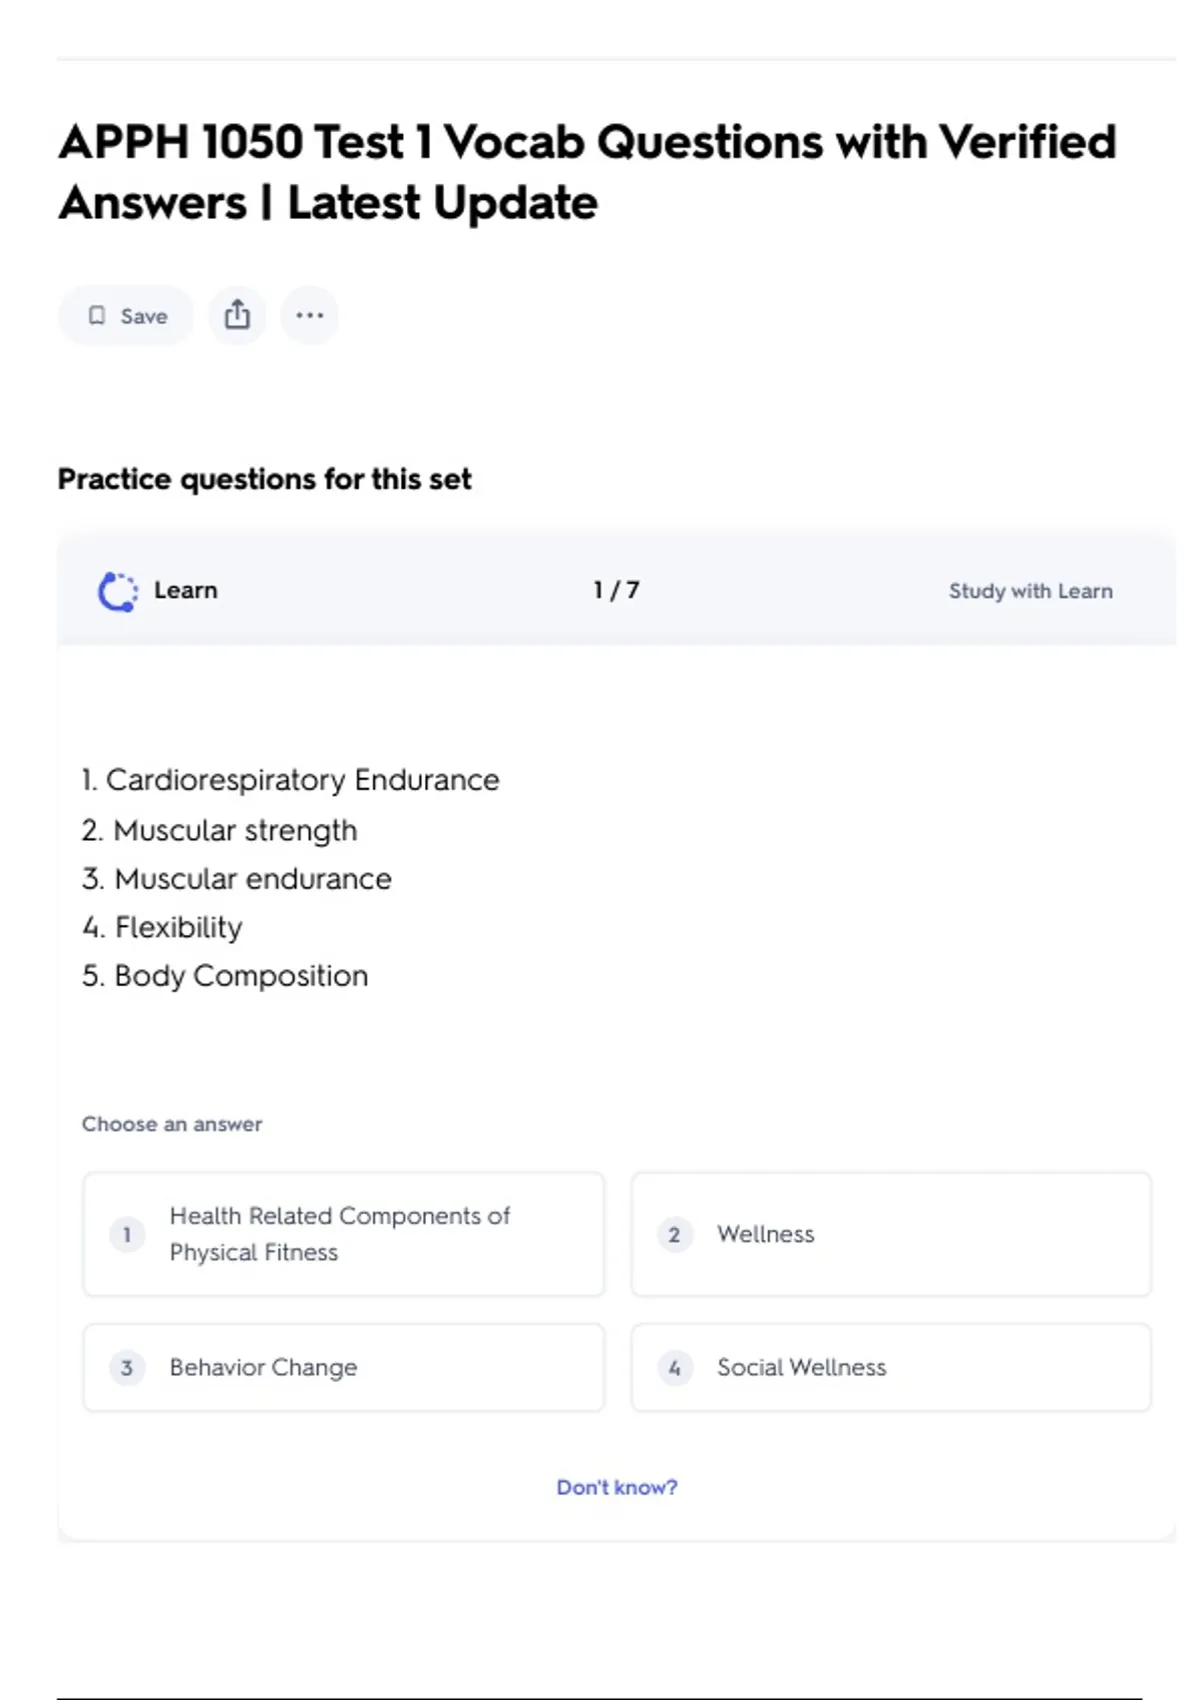Choose the Behavior Change answer
Image resolution: width=1200 pixels, height=1700 pixels.
(263, 1367)
